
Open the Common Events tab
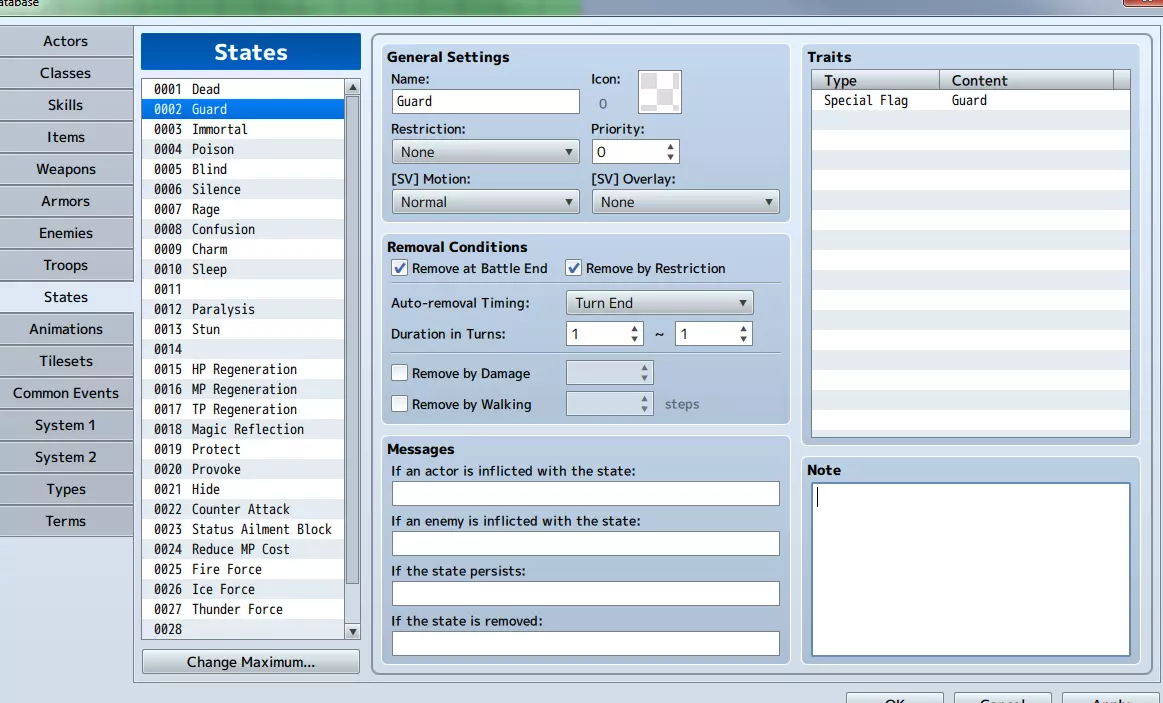point(66,393)
